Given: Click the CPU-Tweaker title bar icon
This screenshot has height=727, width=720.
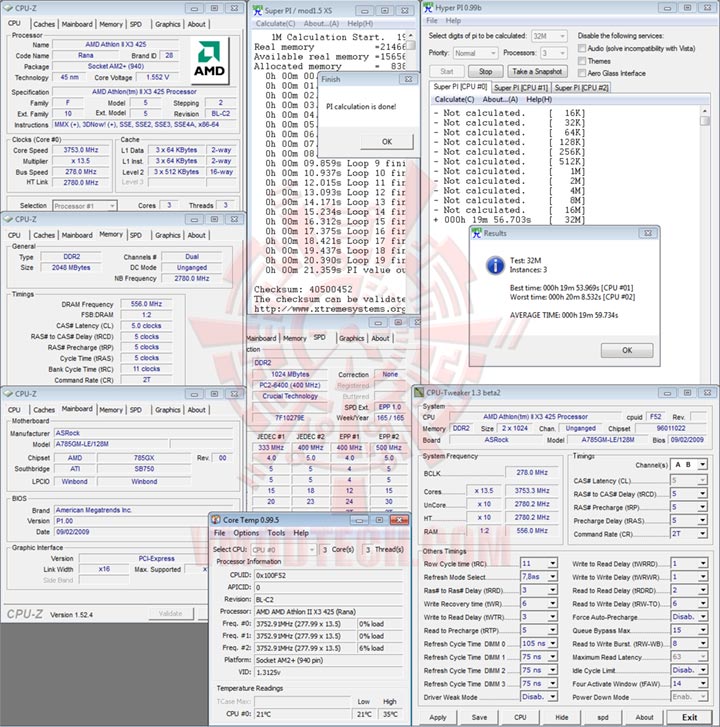Looking at the screenshot, I should [x=419, y=393].
